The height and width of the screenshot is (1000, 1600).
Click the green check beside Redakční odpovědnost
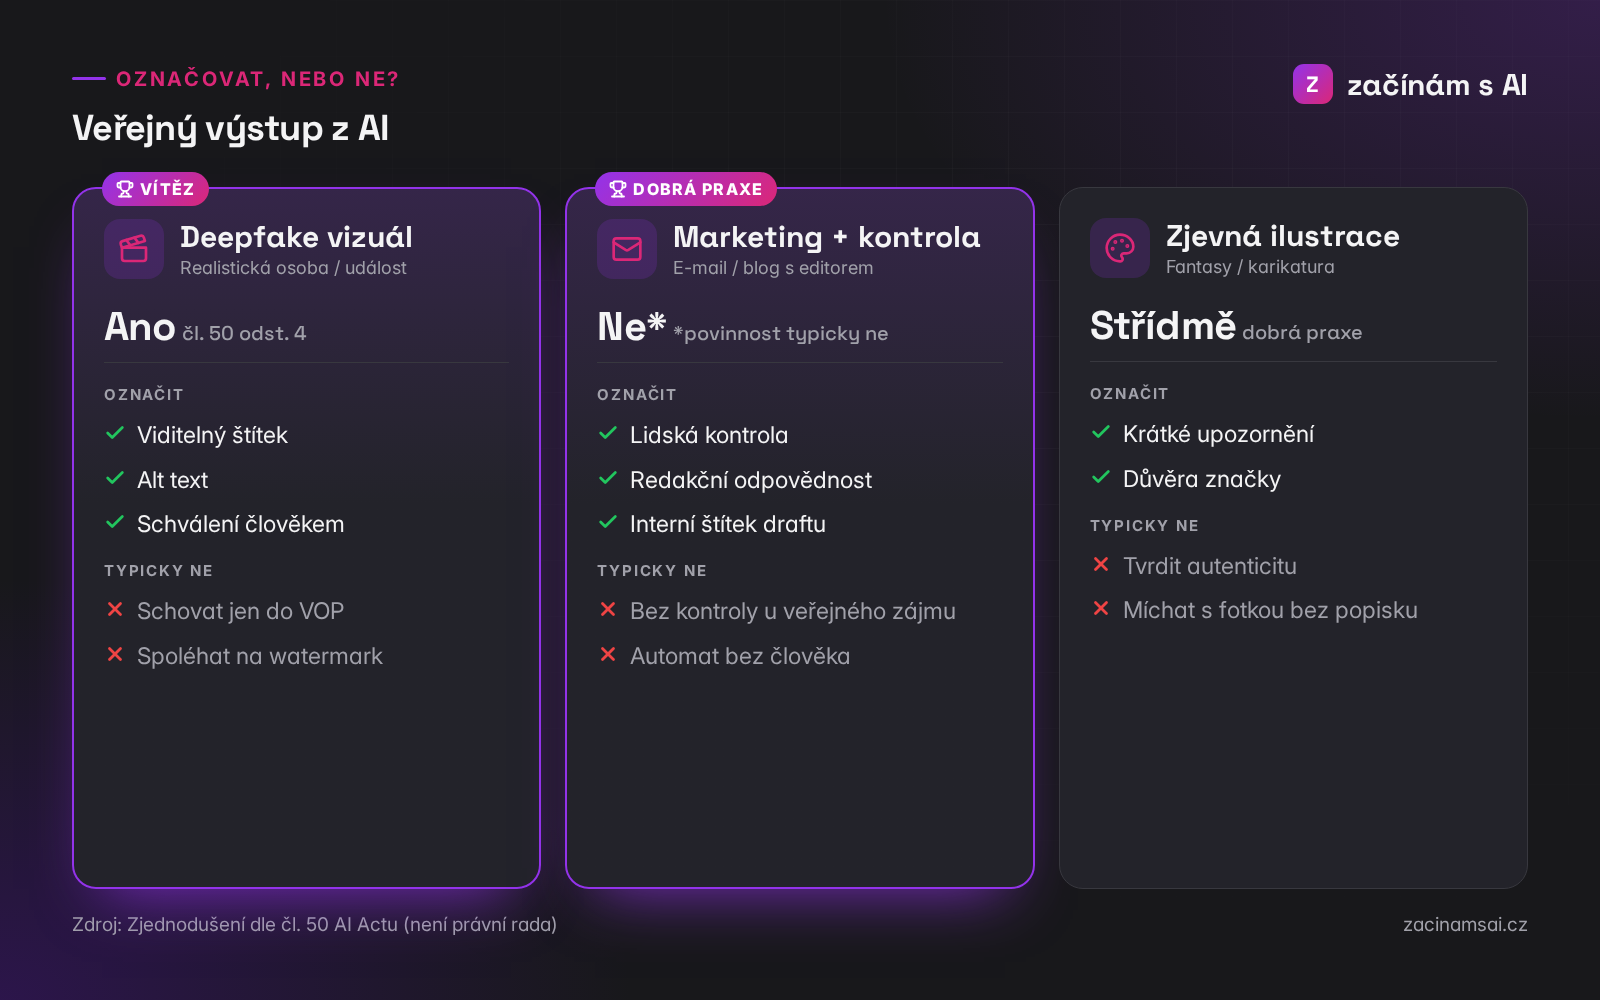click(x=608, y=478)
